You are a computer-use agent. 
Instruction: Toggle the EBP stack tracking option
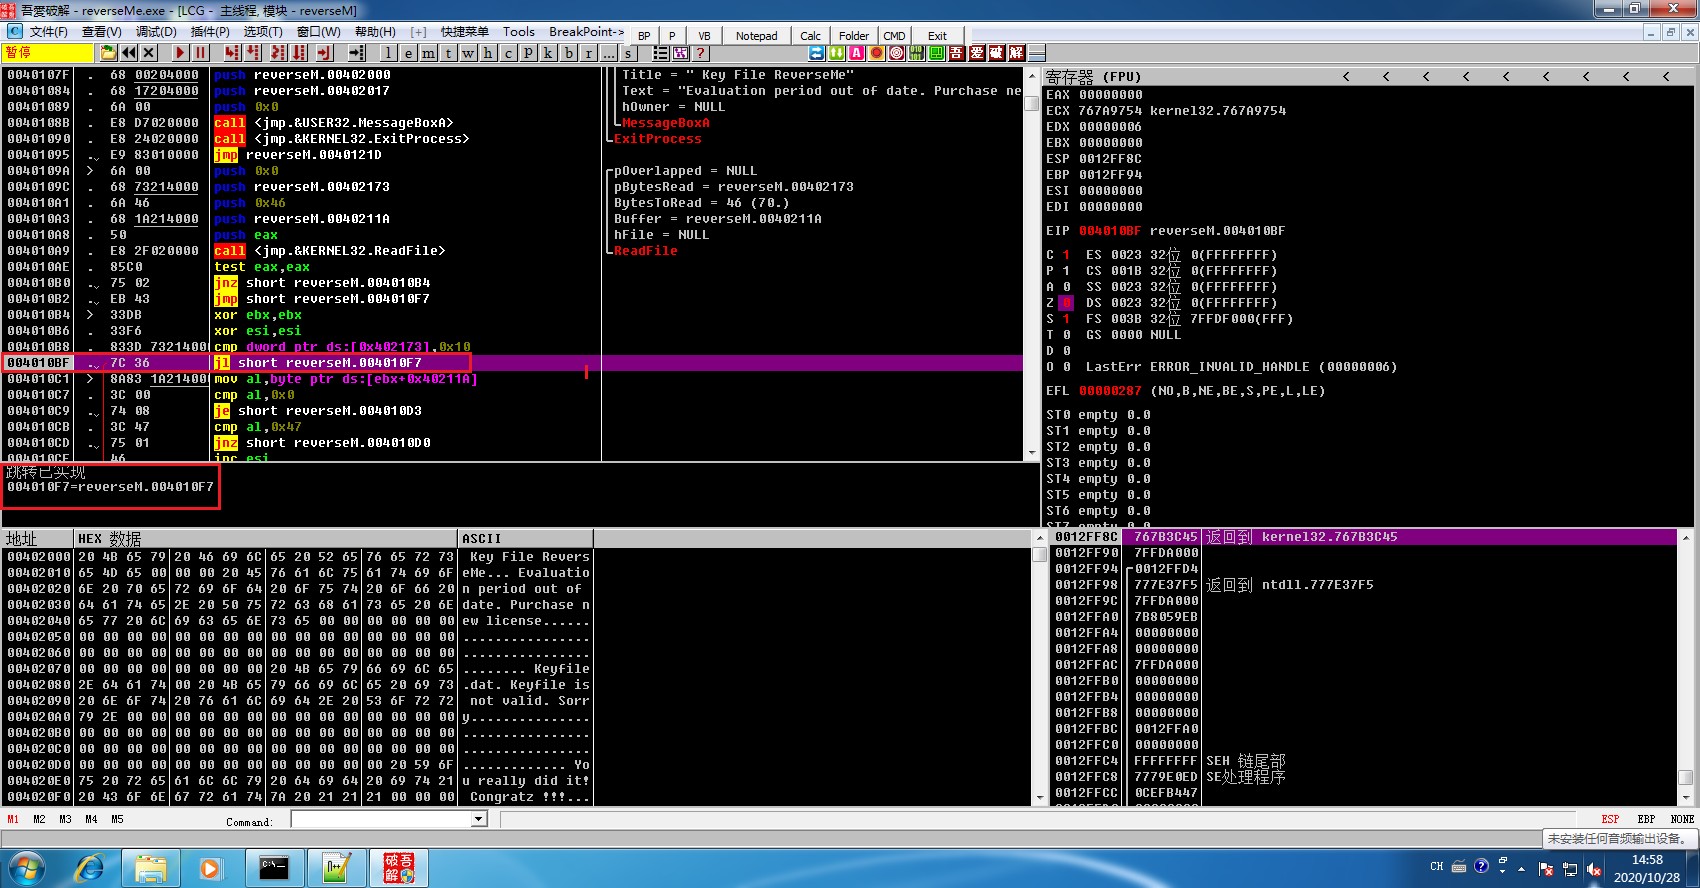click(x=1646, y=819)
